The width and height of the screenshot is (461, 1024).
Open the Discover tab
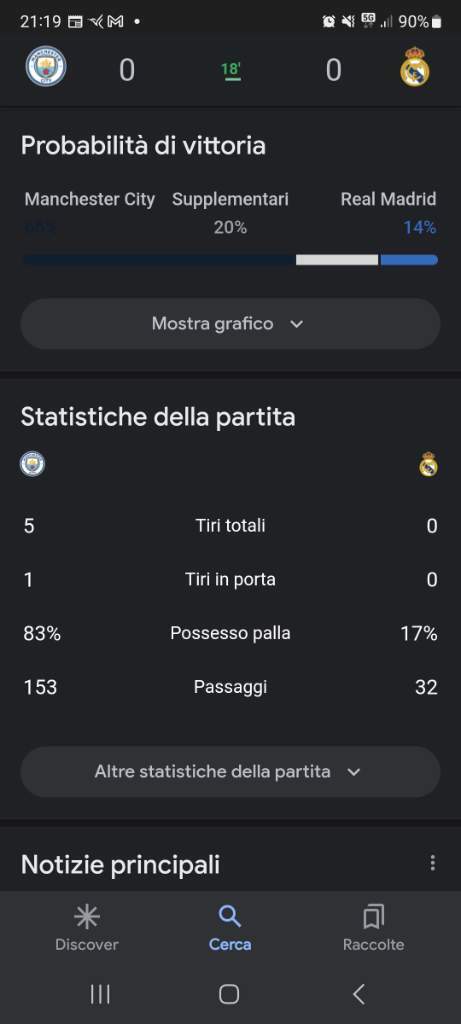point(87,929)
